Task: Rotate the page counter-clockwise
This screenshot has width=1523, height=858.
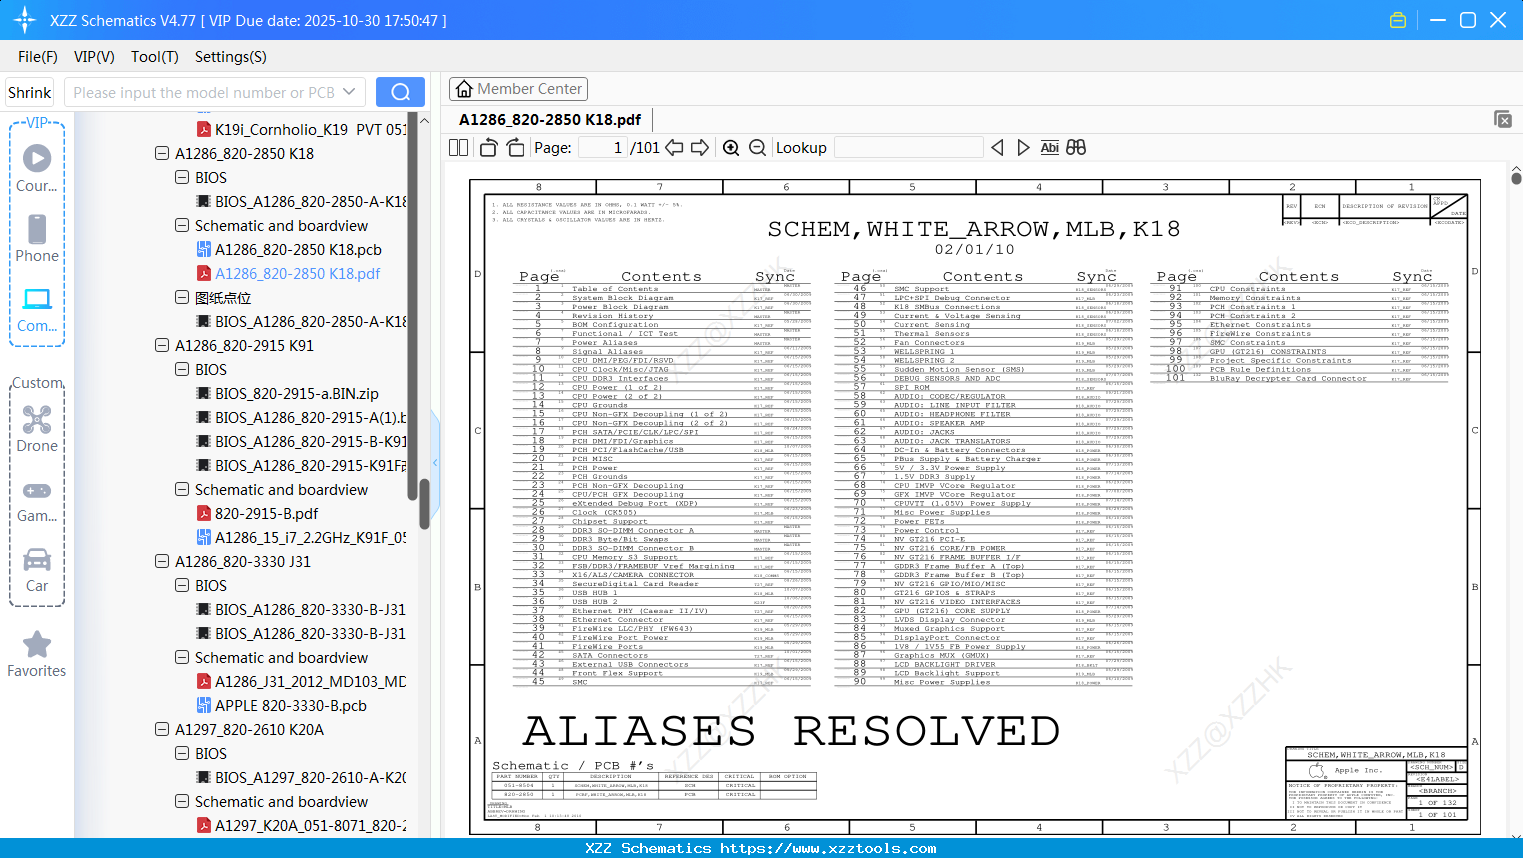Action: 489,148
